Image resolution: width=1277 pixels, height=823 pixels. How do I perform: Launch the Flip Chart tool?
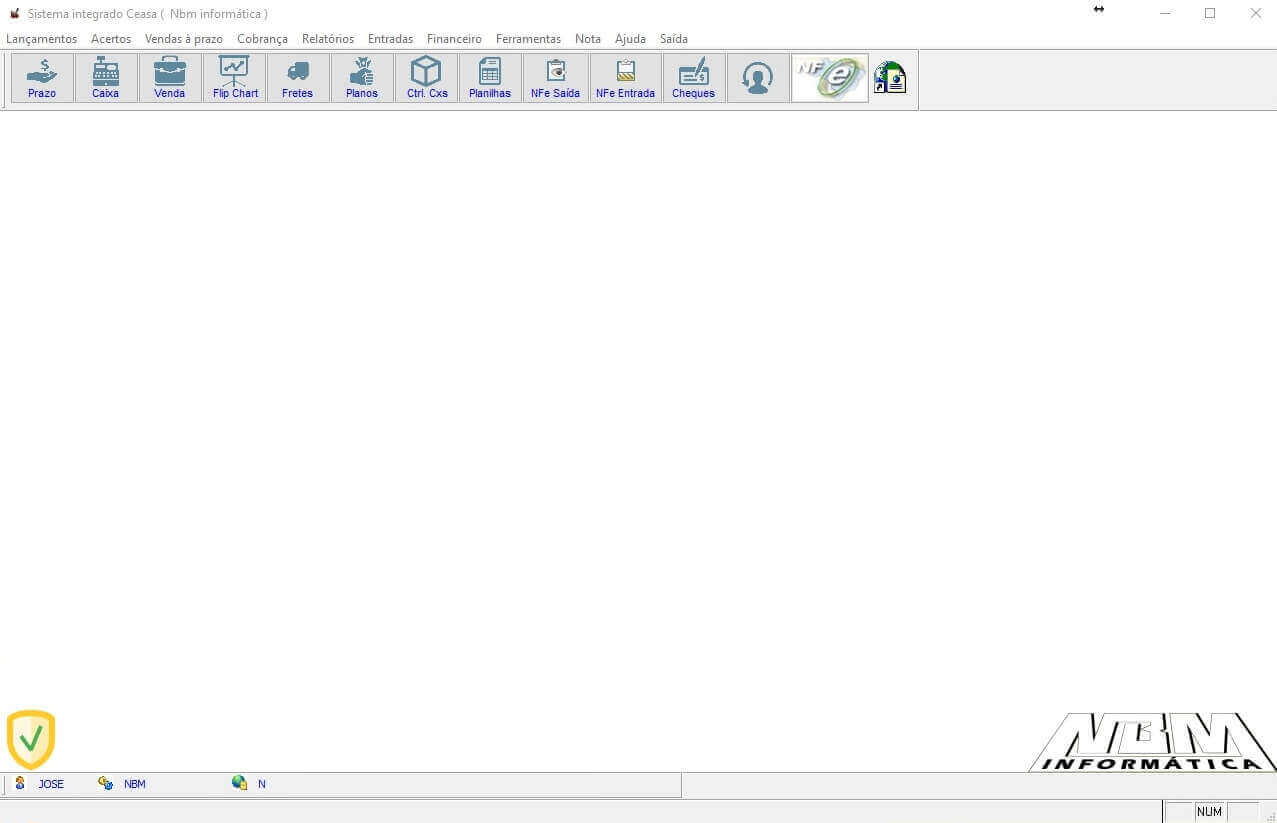tap(235, 78)
